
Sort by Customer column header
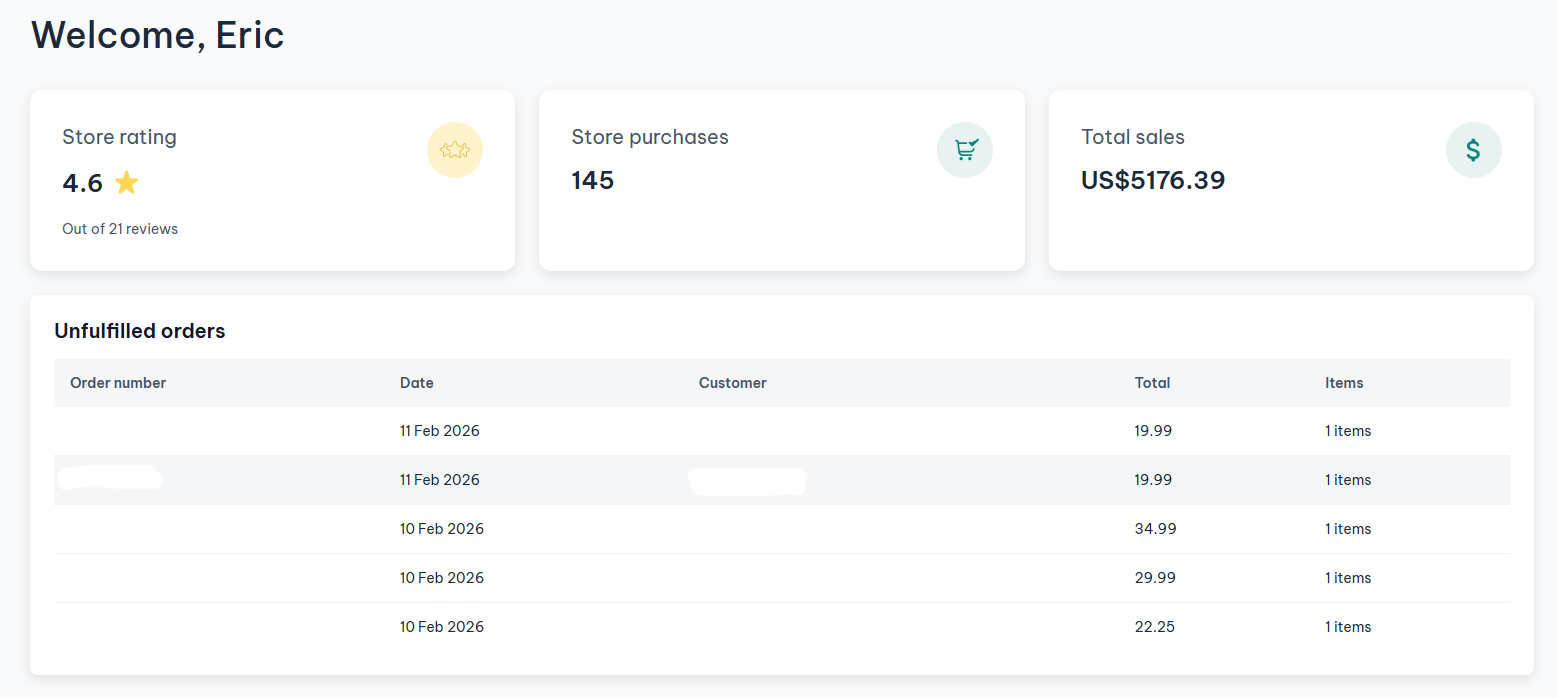click(732, 383)
